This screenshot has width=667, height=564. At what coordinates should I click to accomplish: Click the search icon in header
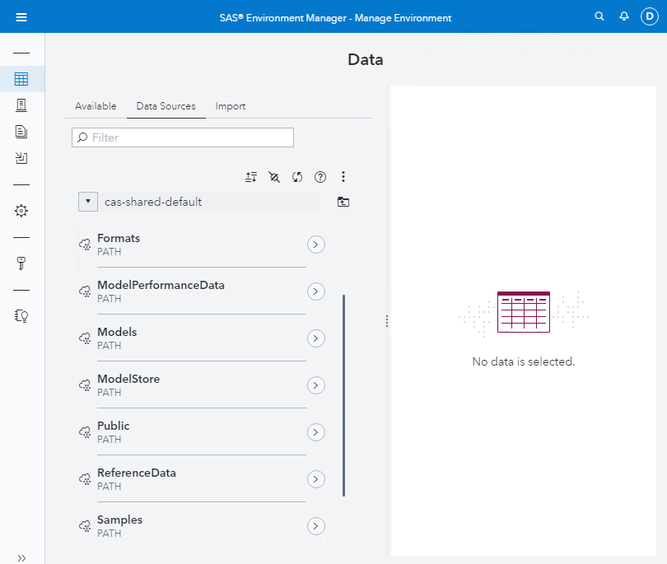[x=599, y=17]
